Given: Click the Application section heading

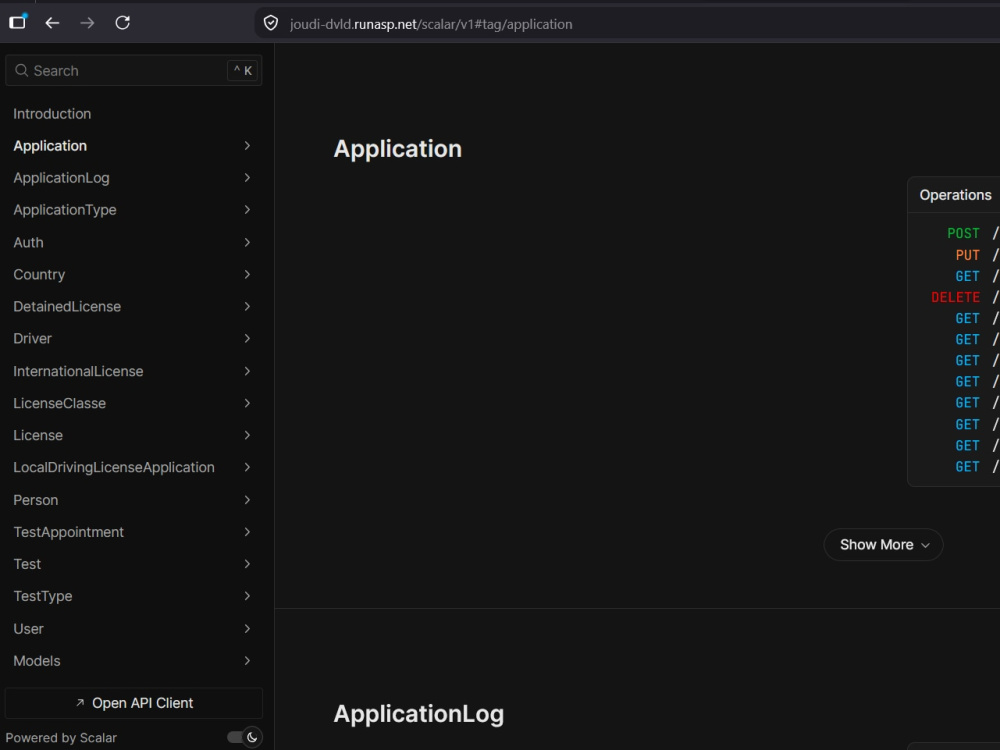Looking at the screenshot, I should pos(398,149).
